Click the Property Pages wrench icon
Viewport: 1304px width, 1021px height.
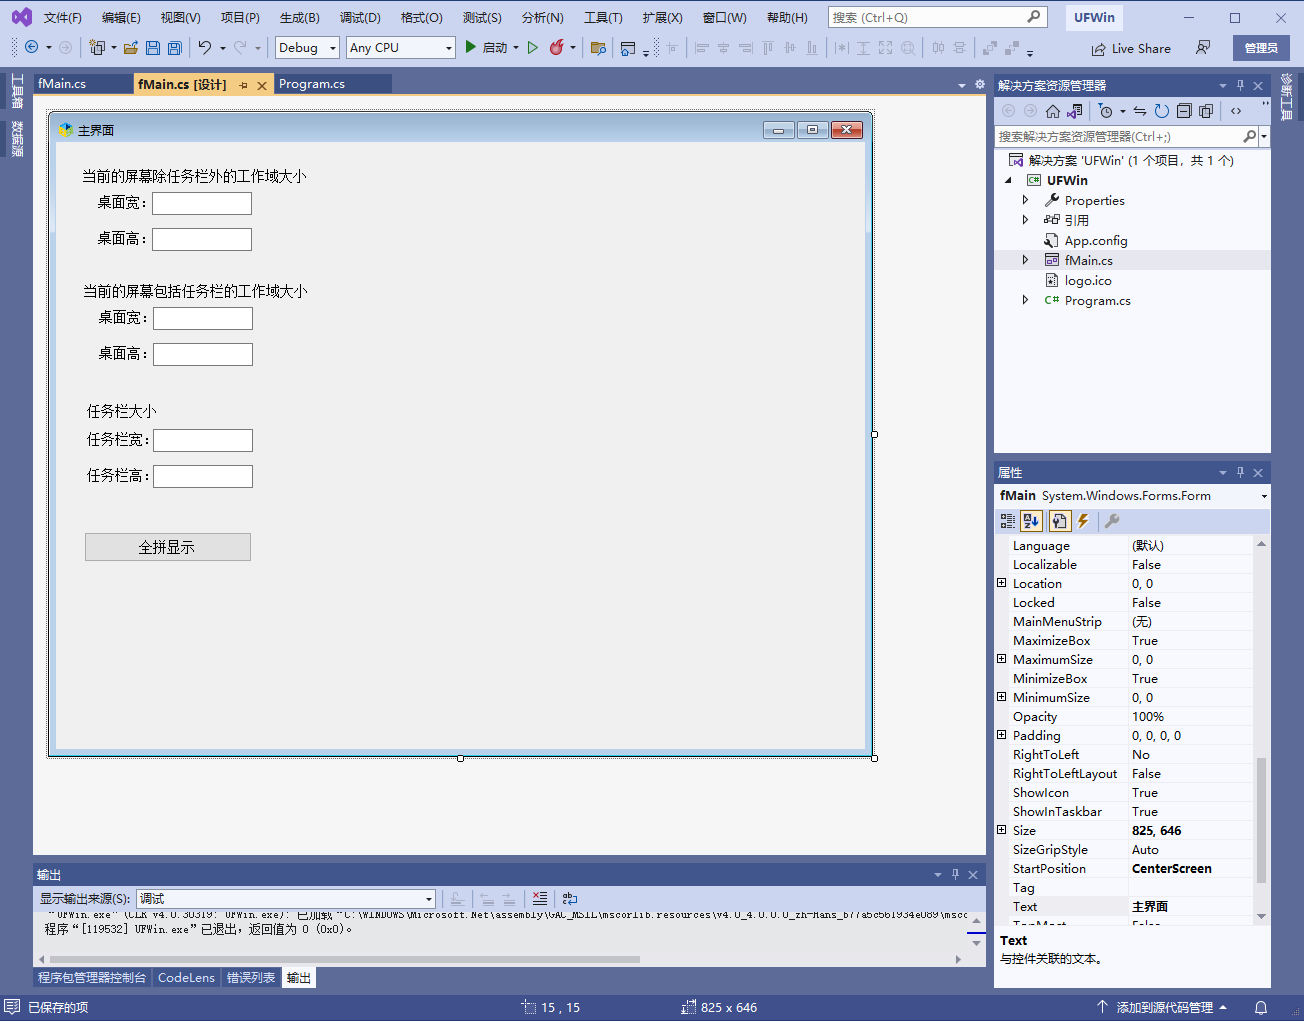1112,521
